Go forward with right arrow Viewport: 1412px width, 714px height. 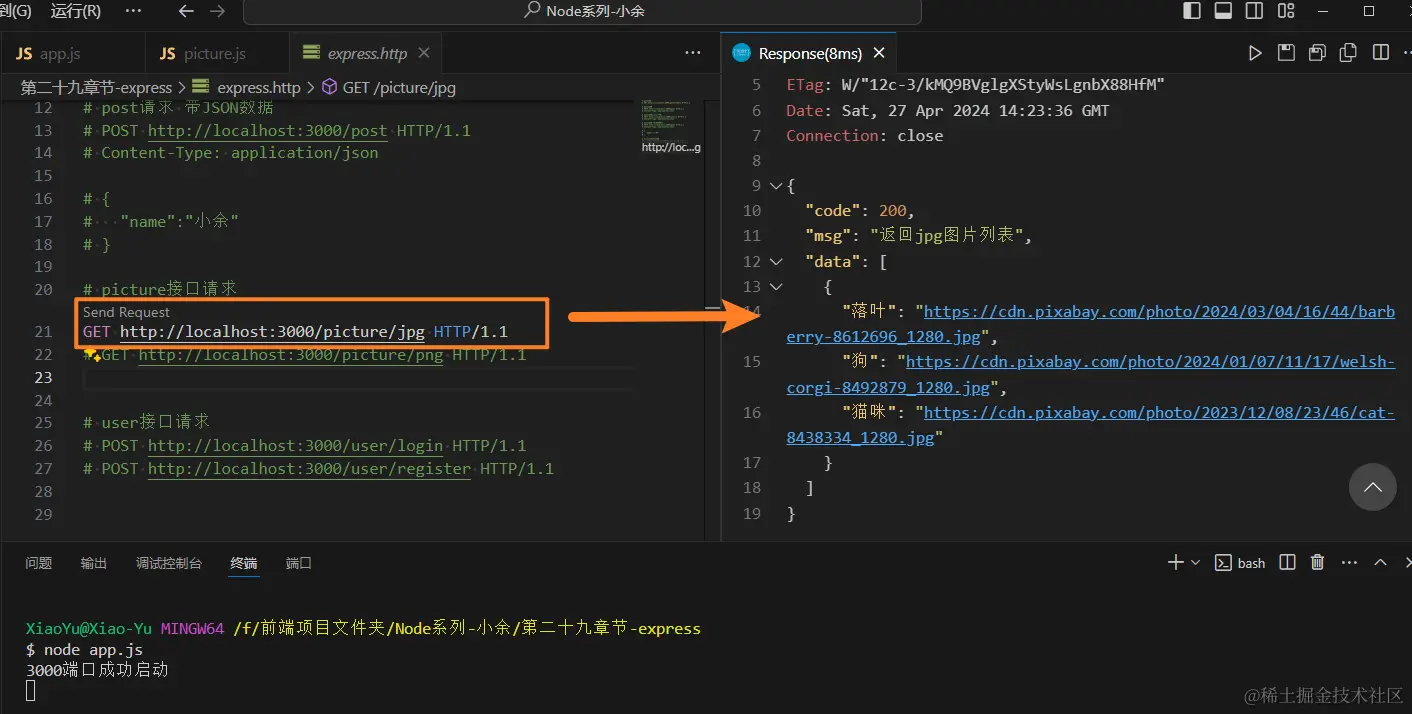click(x=218, y=11)
